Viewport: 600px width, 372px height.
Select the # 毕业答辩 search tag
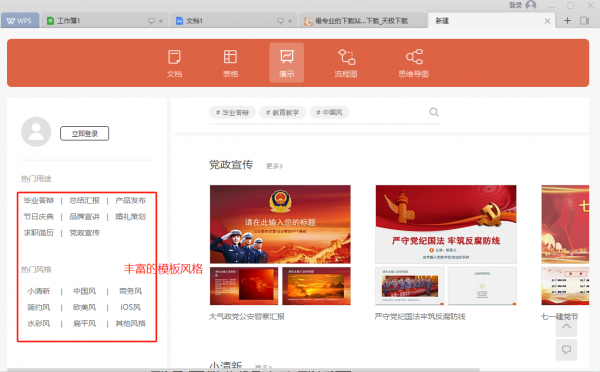(x=232, y=113)
